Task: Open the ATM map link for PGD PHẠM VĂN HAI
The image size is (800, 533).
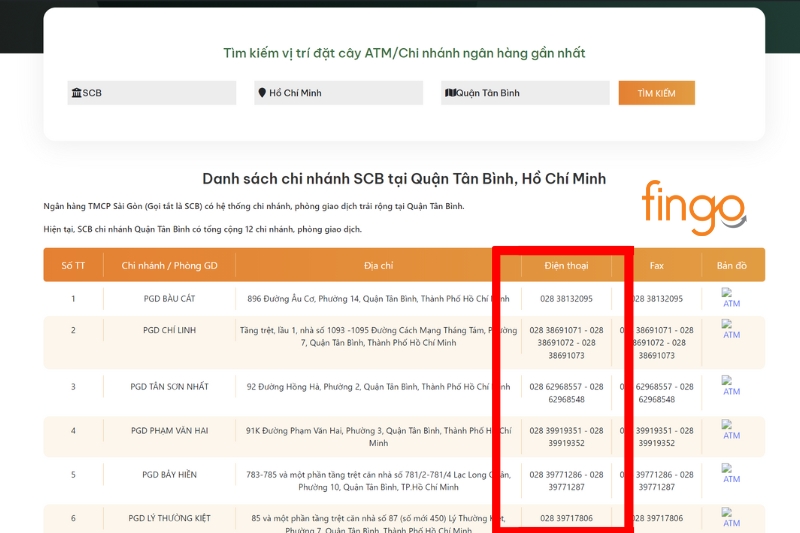Action: [x=731, y=430]
